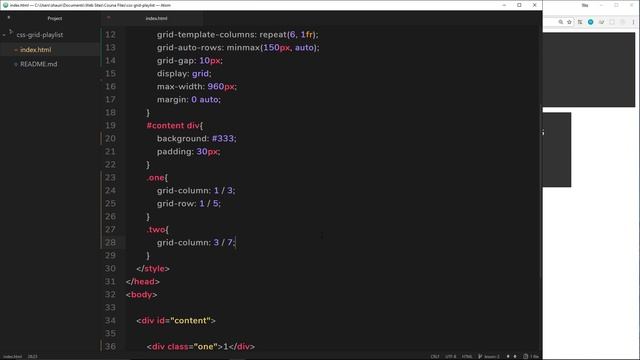Minimize the Atom window
Screen dimensions: 640x360
(504, 5)
